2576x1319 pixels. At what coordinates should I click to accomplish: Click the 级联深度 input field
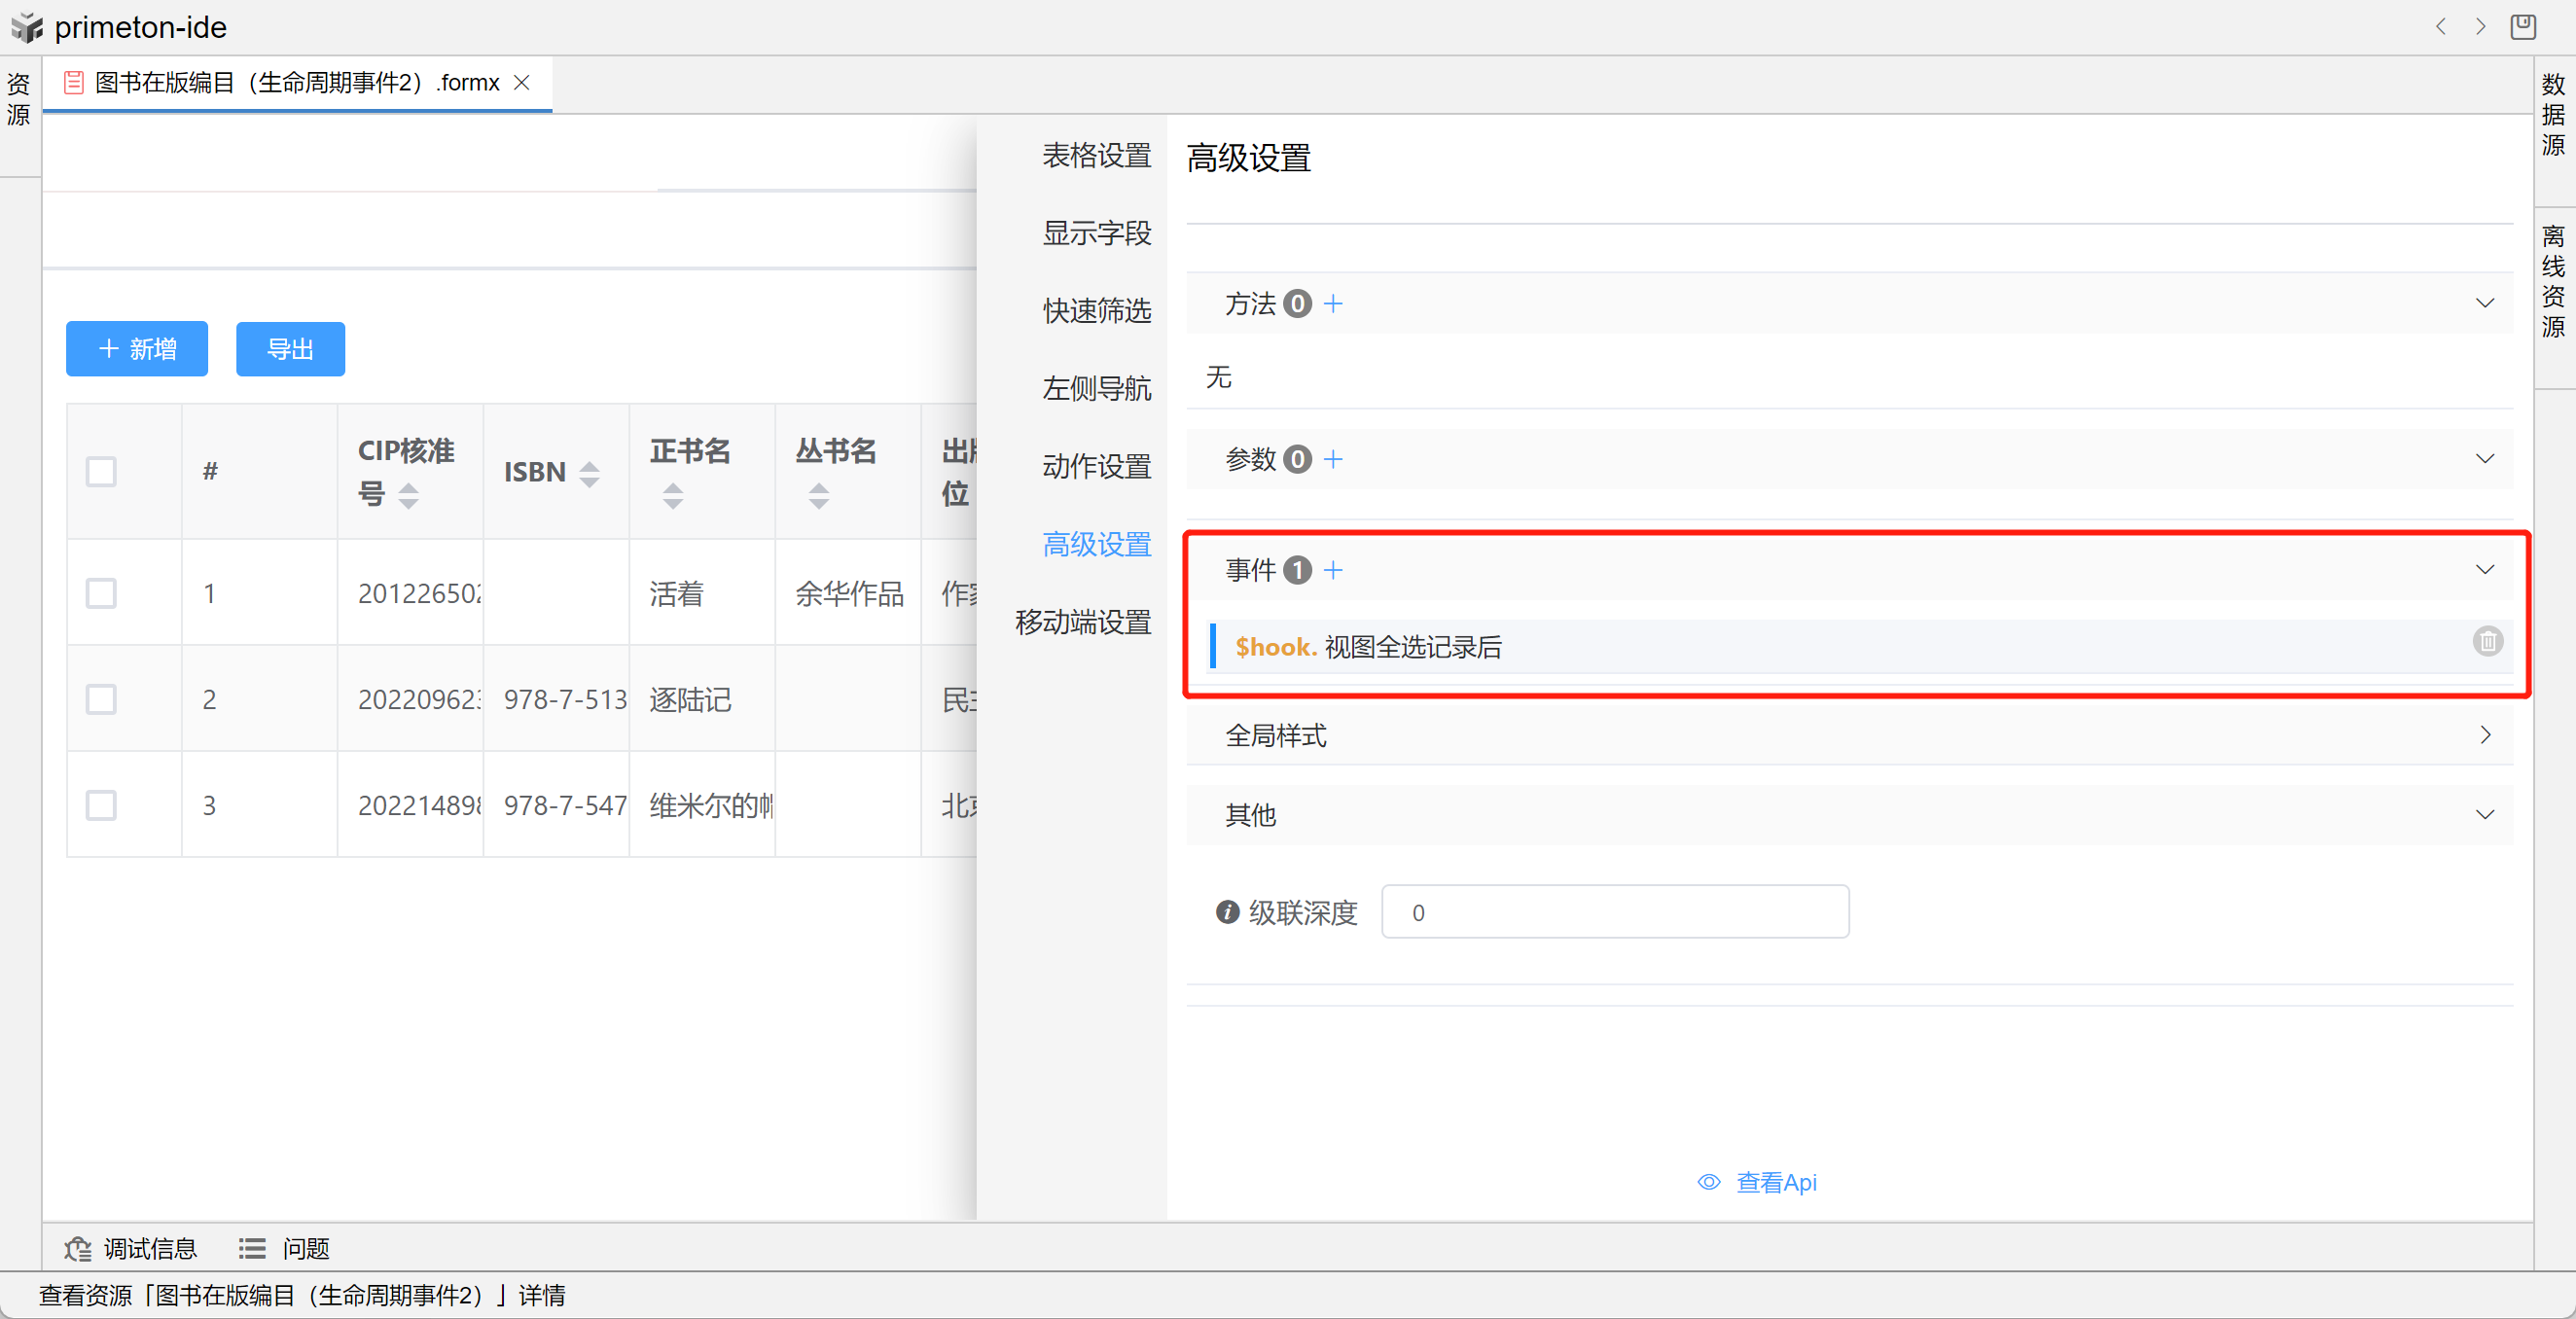click(1614, 912)
